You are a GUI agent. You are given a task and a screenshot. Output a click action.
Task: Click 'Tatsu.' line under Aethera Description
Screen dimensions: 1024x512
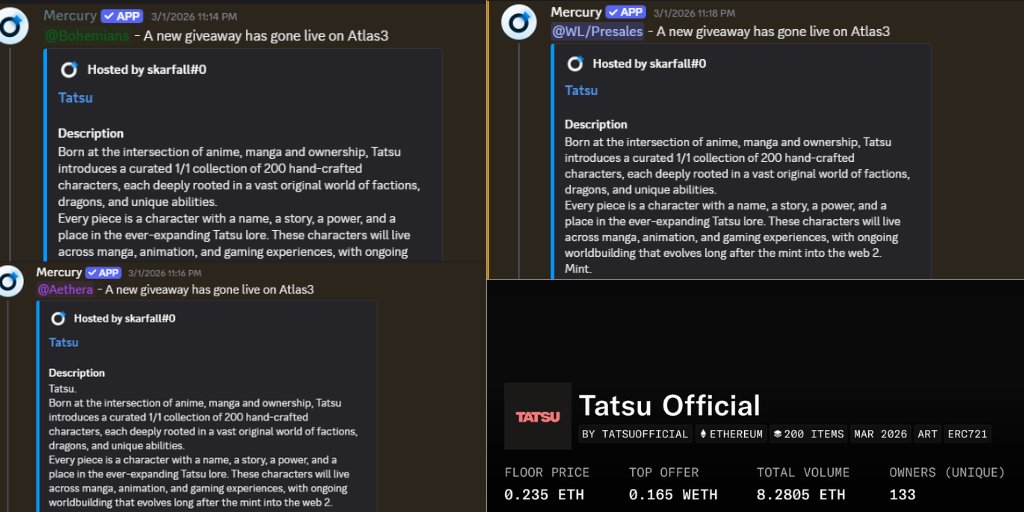[x=62, y=388]
